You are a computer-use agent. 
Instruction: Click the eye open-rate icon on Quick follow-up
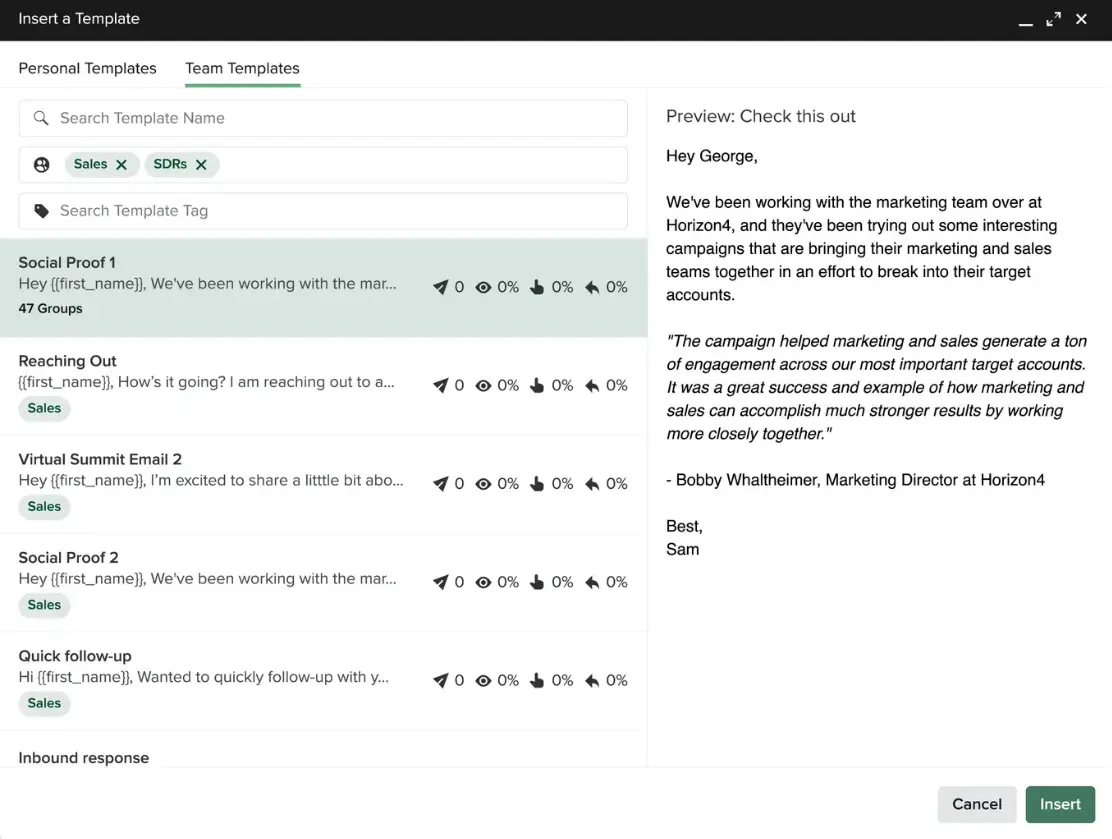pos(483,680)
